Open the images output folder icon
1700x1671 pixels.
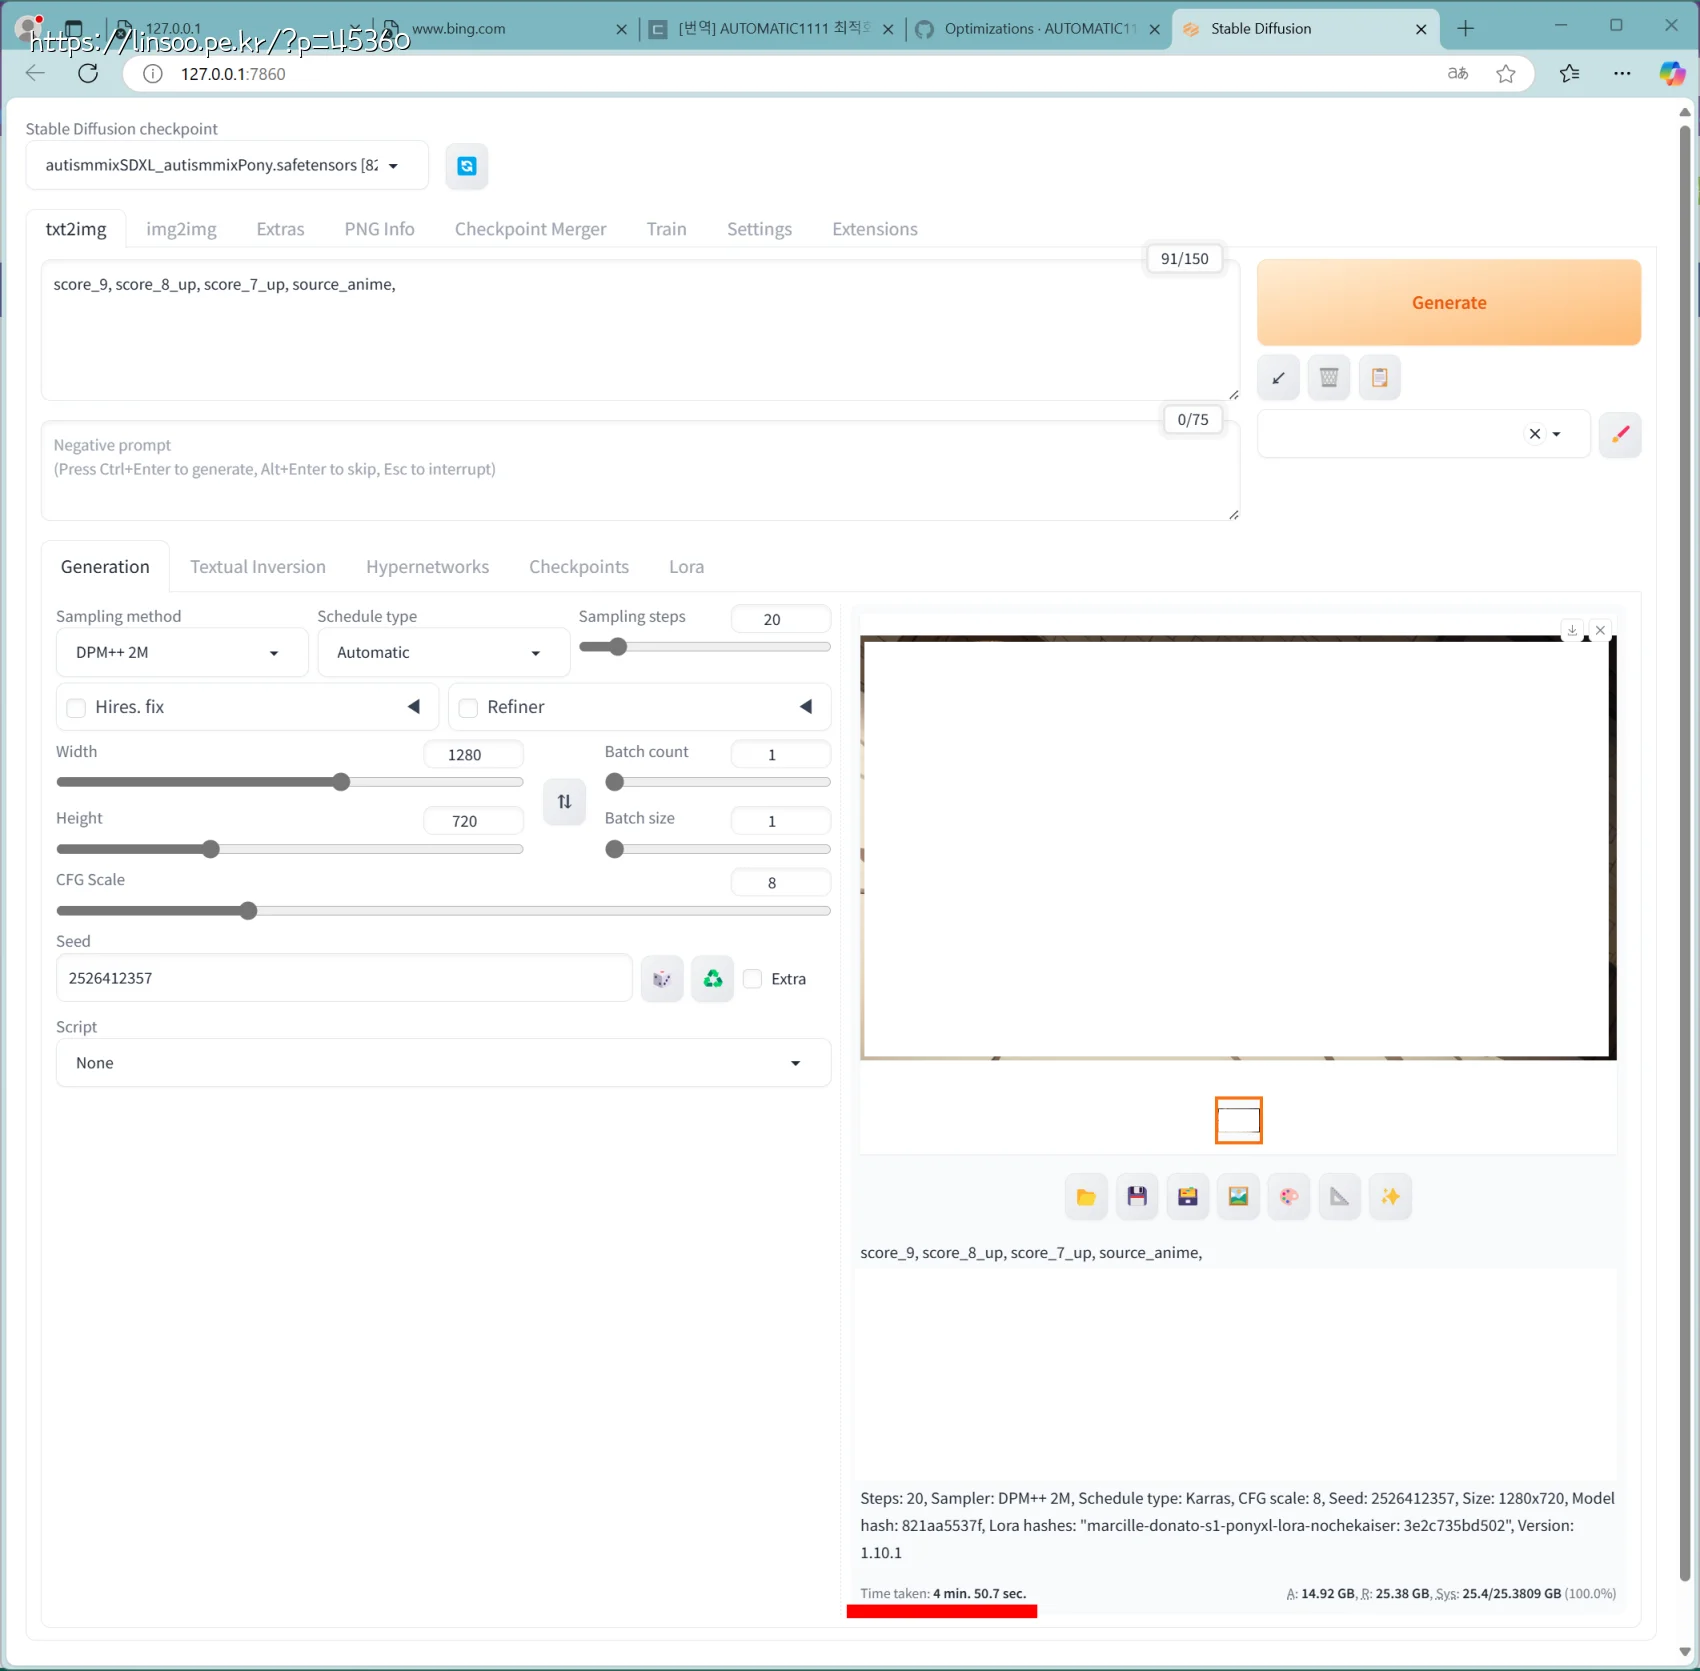pos(1086,1197)
